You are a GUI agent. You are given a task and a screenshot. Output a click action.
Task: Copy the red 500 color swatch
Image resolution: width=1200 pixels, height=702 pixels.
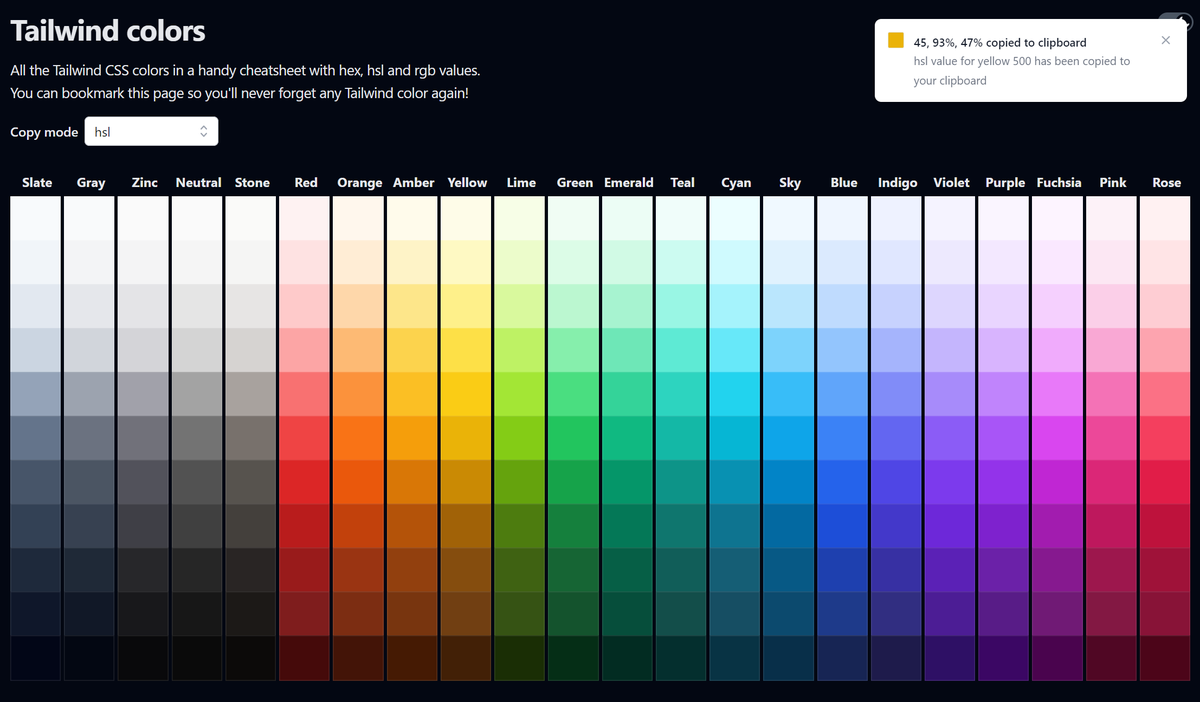(x=306, y=438)
